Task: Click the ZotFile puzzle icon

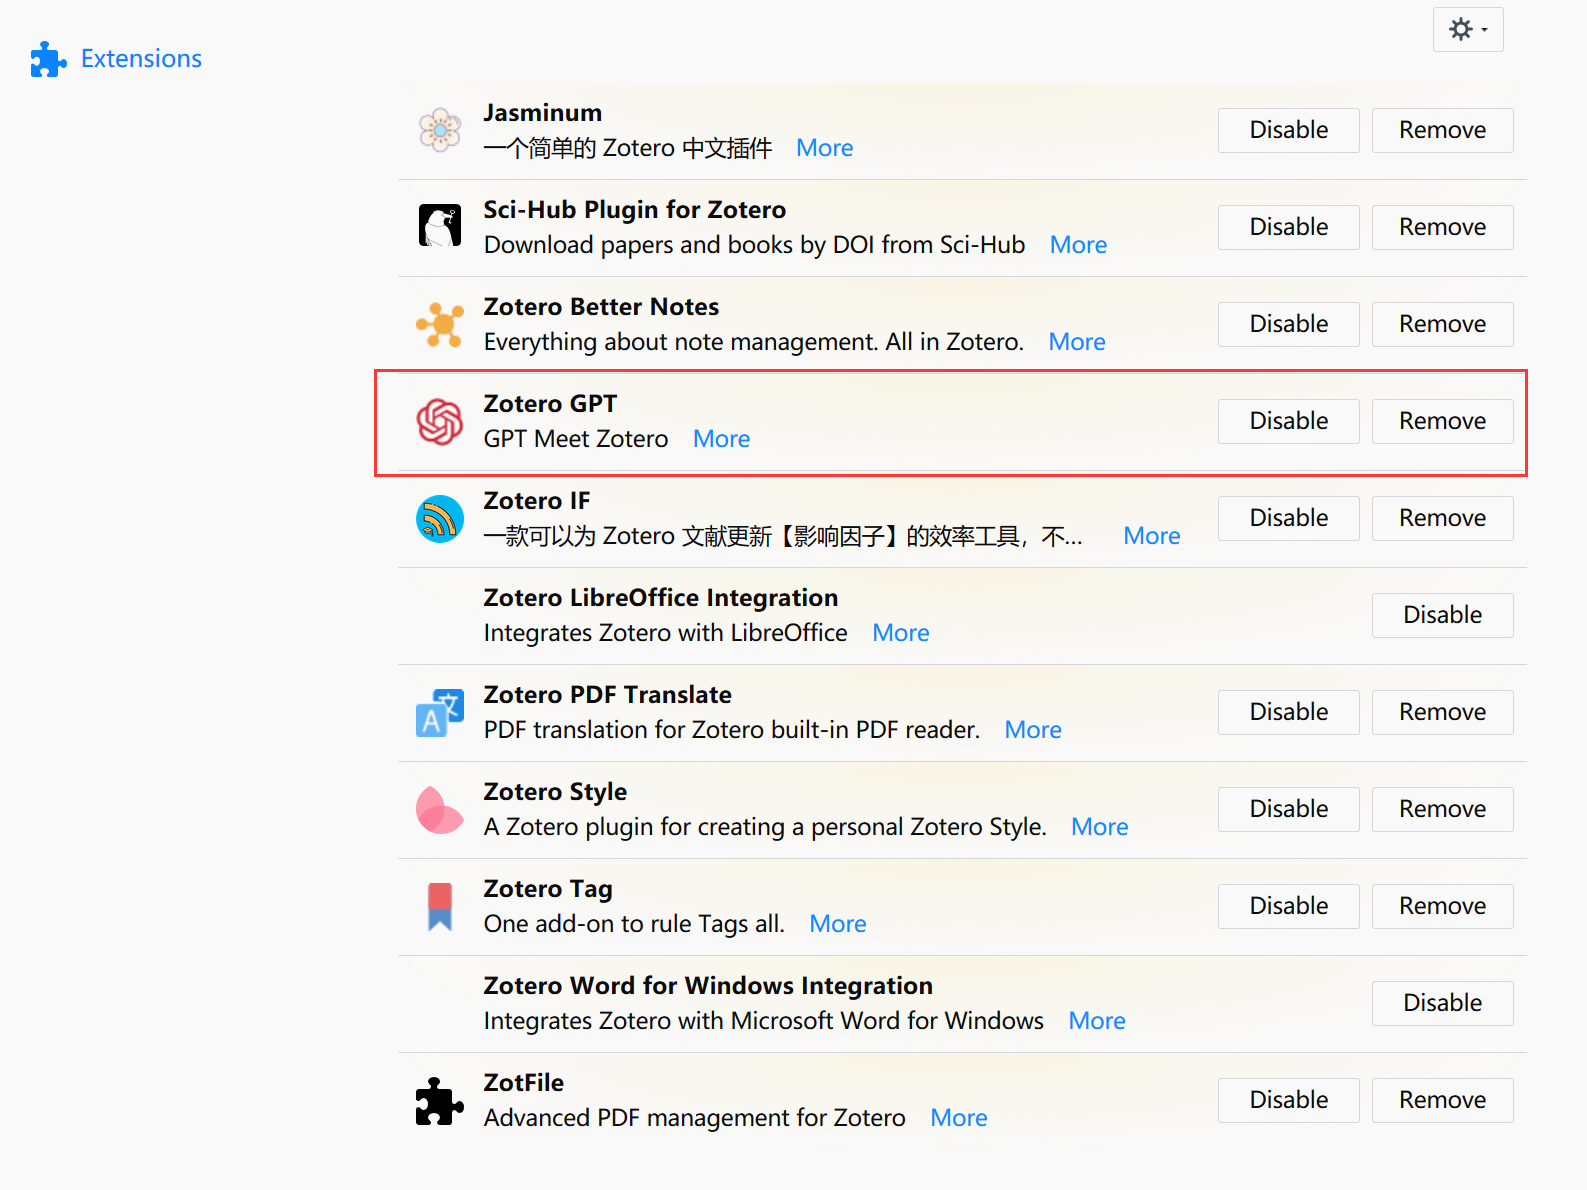Action: point(440,1100)
